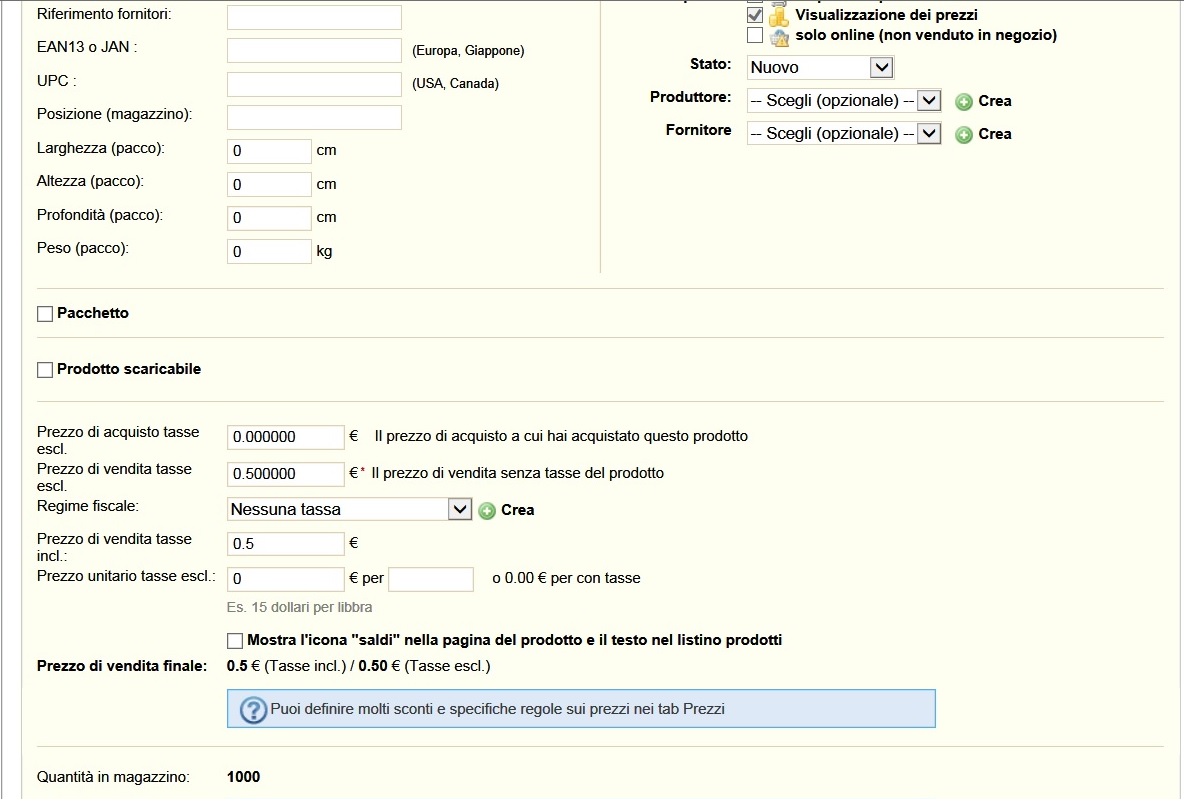Click the green plus icon beside Produttore
Viewport: 1185px width, 801px height.
pos(964,102)
